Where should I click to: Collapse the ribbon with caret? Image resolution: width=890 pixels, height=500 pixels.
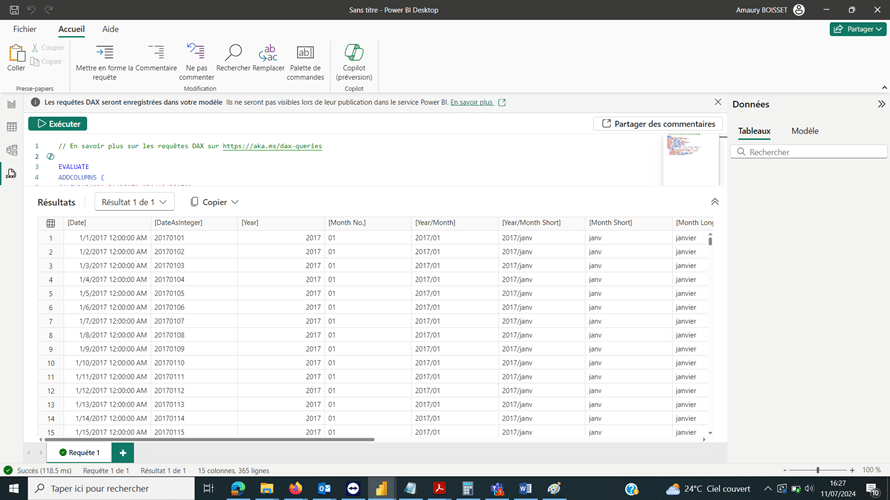pos(884,87)
